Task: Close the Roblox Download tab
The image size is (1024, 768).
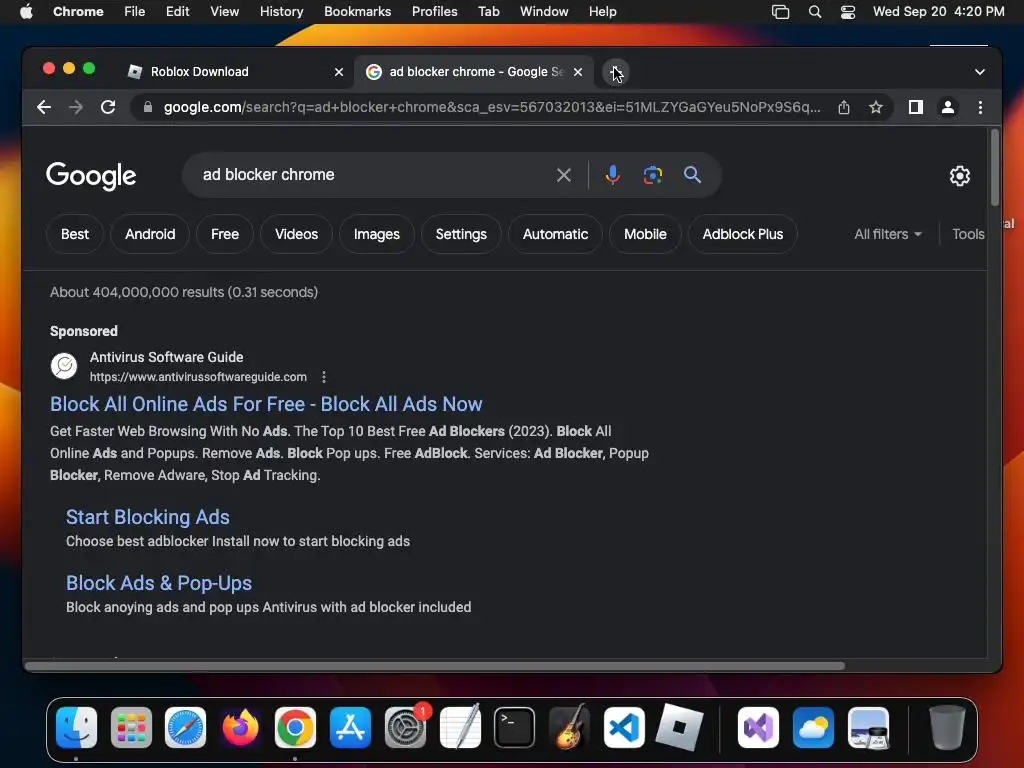Action: [338, 72]
